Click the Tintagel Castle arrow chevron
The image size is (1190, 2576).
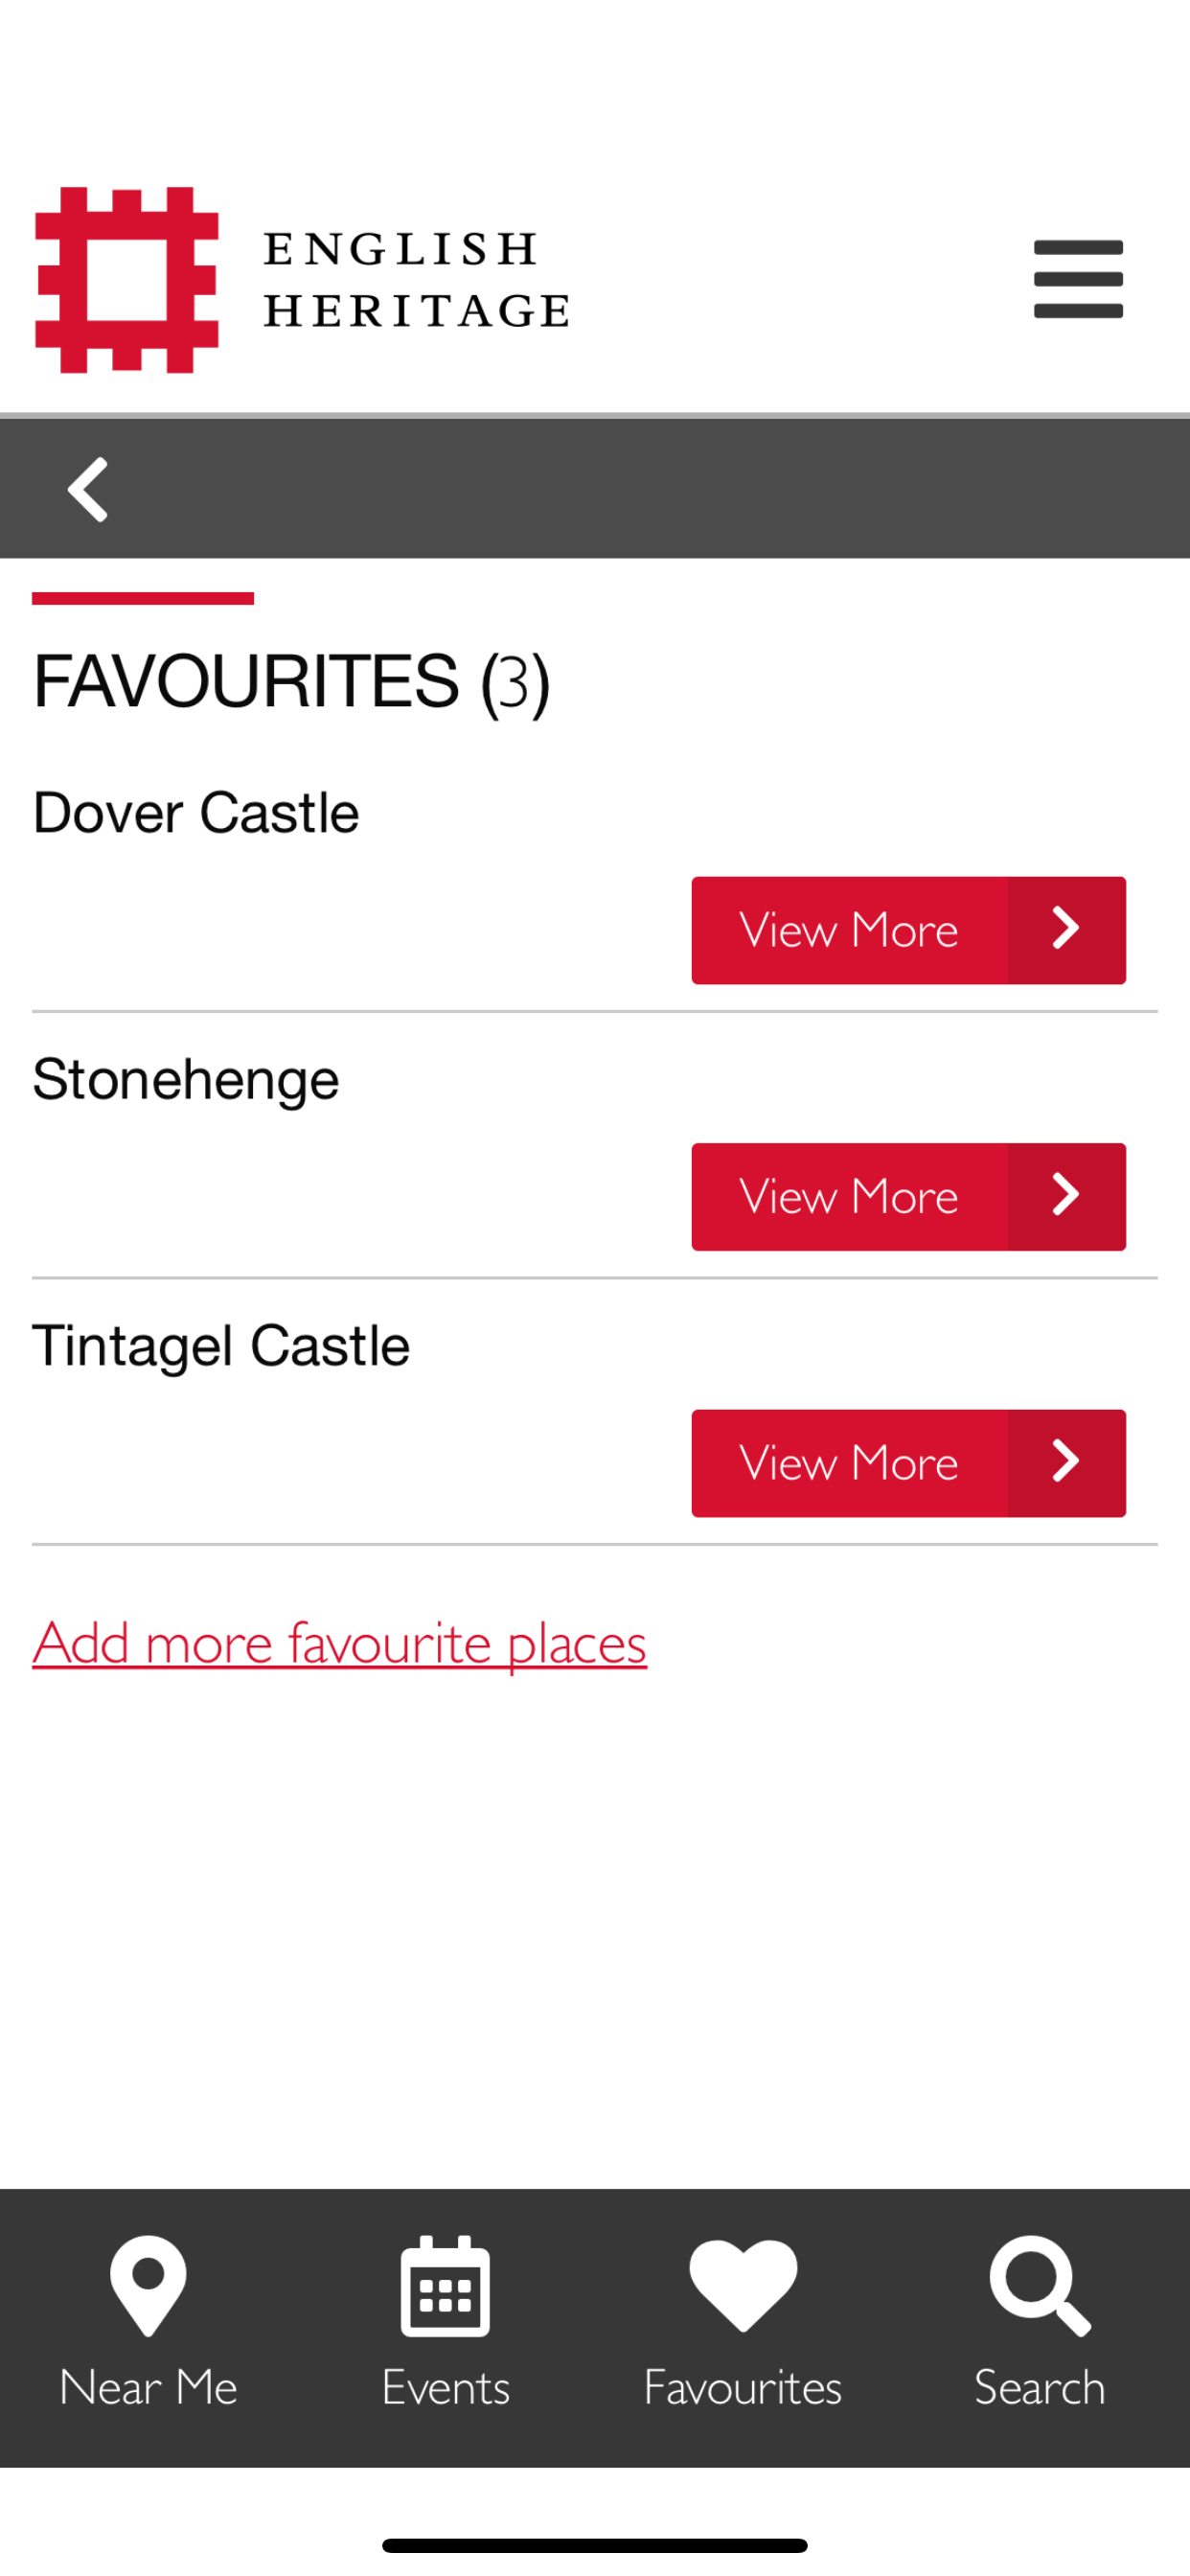pyautogui.click(x=1066, y=1462)
